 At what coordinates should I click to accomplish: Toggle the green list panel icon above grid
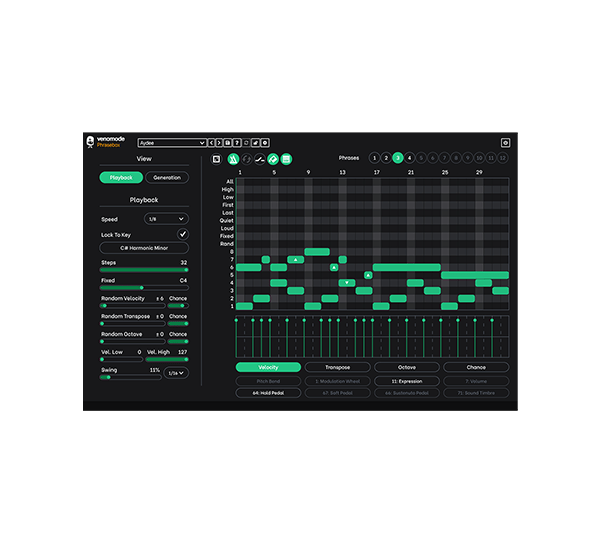pyautogui.click(x=286, y=159)
